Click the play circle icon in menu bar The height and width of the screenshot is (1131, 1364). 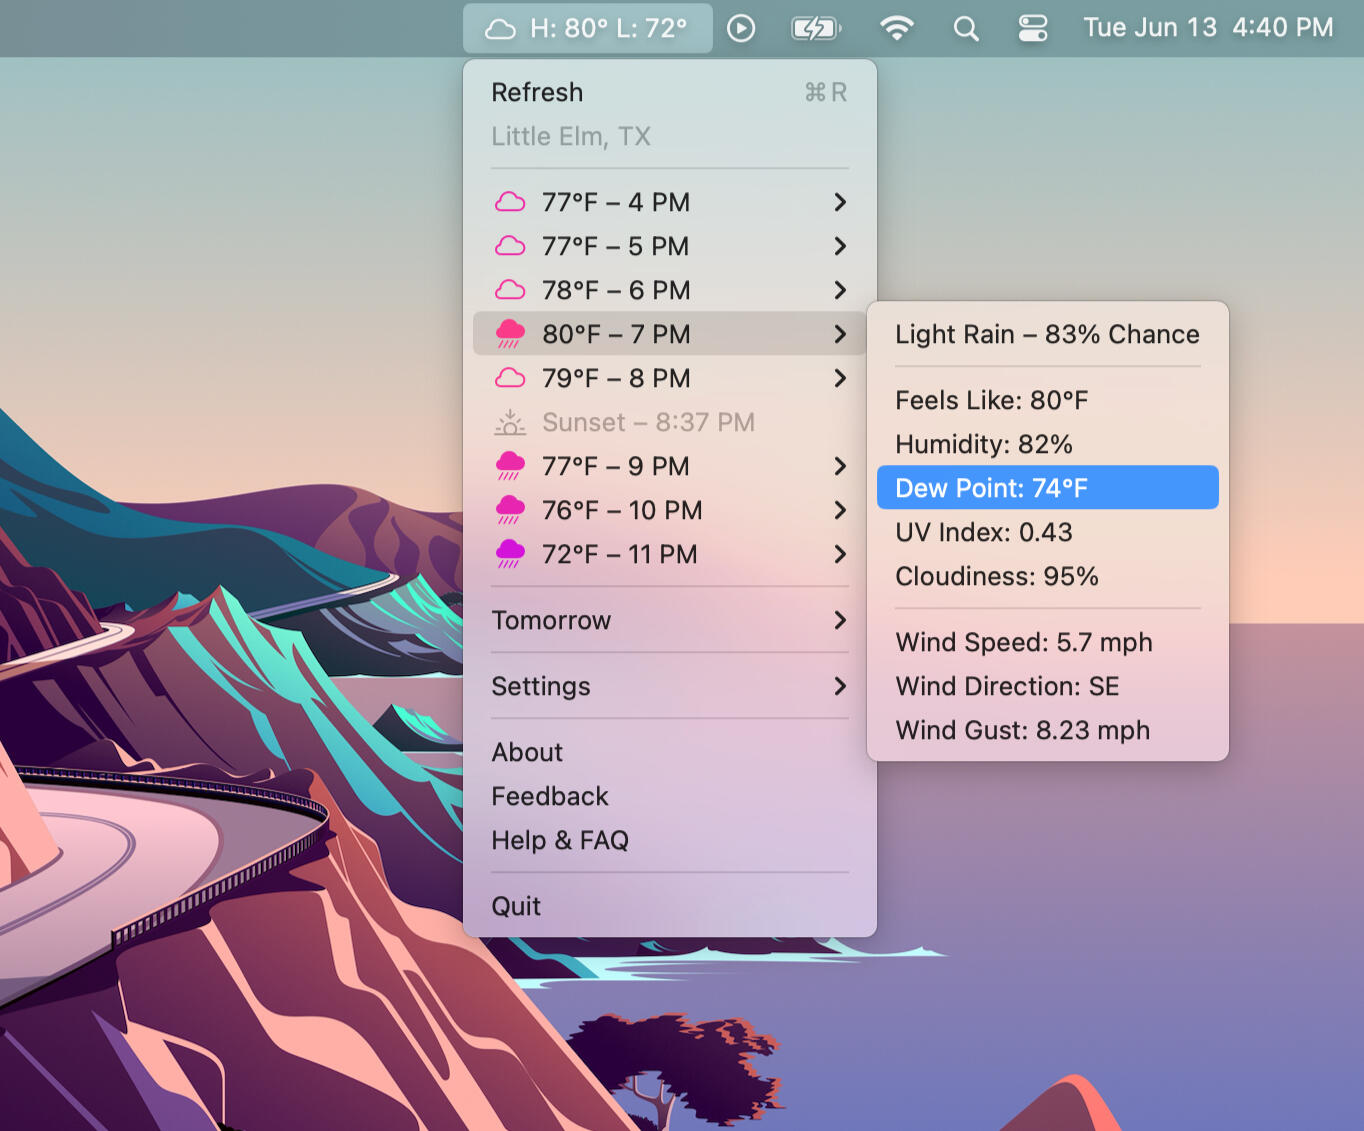click(741, 28)
